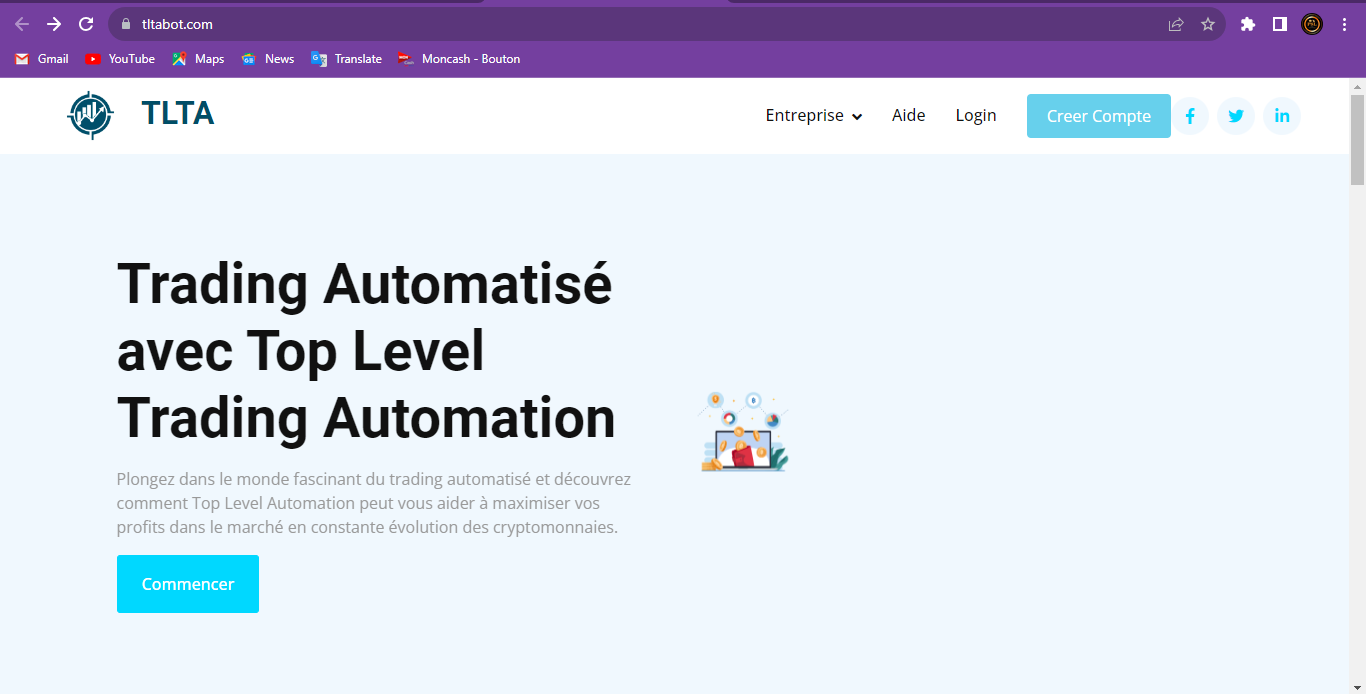
Task: View site information via the lock icon
Action: pyautogui.click(x=126, y=24)
